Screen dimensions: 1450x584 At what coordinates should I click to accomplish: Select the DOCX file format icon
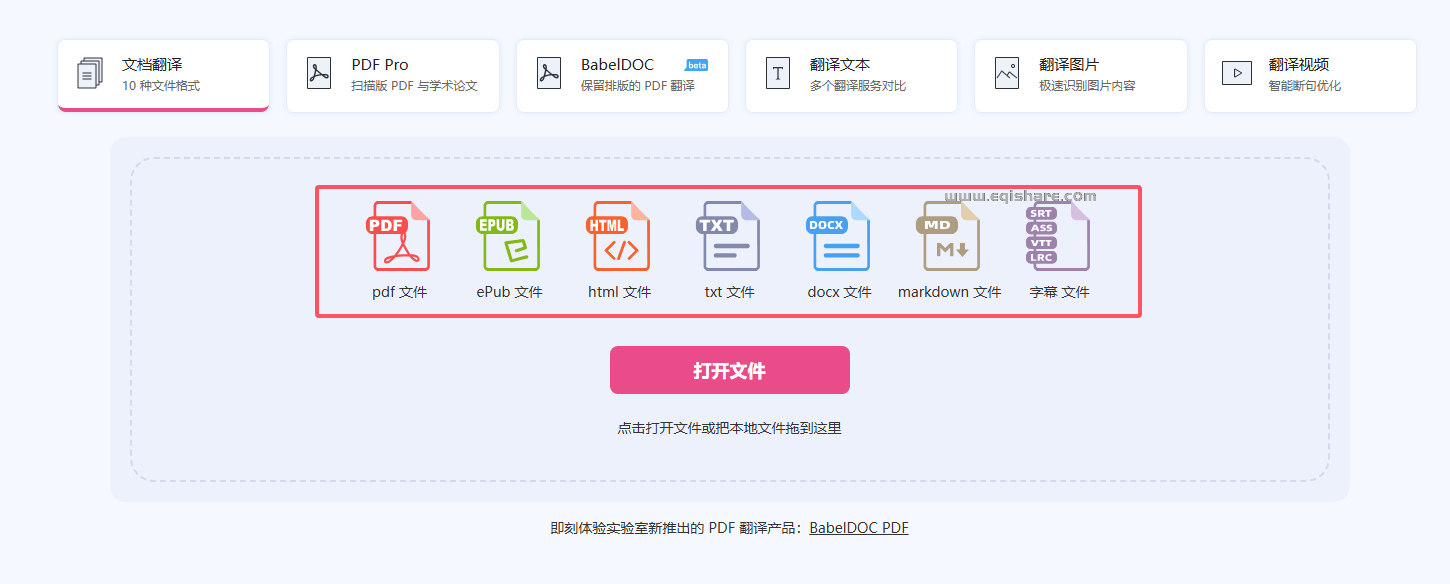pyautogui.click(x=838, y=236)
